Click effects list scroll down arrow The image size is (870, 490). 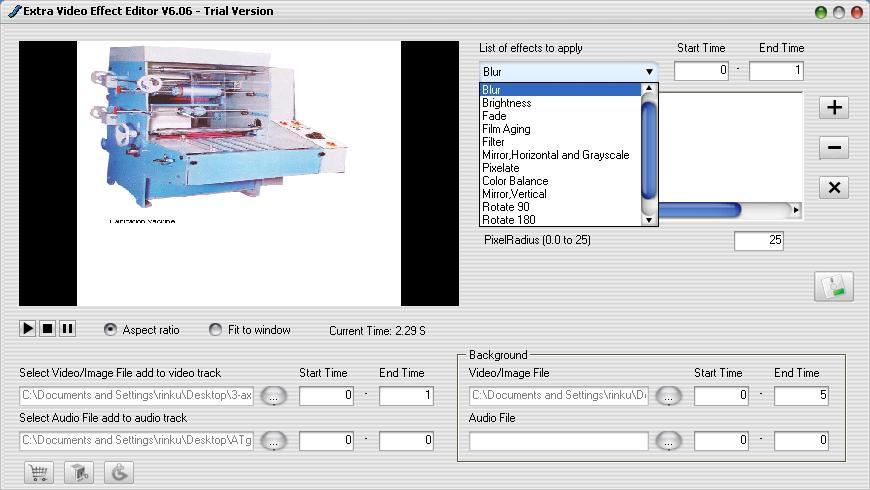point(649,220)
